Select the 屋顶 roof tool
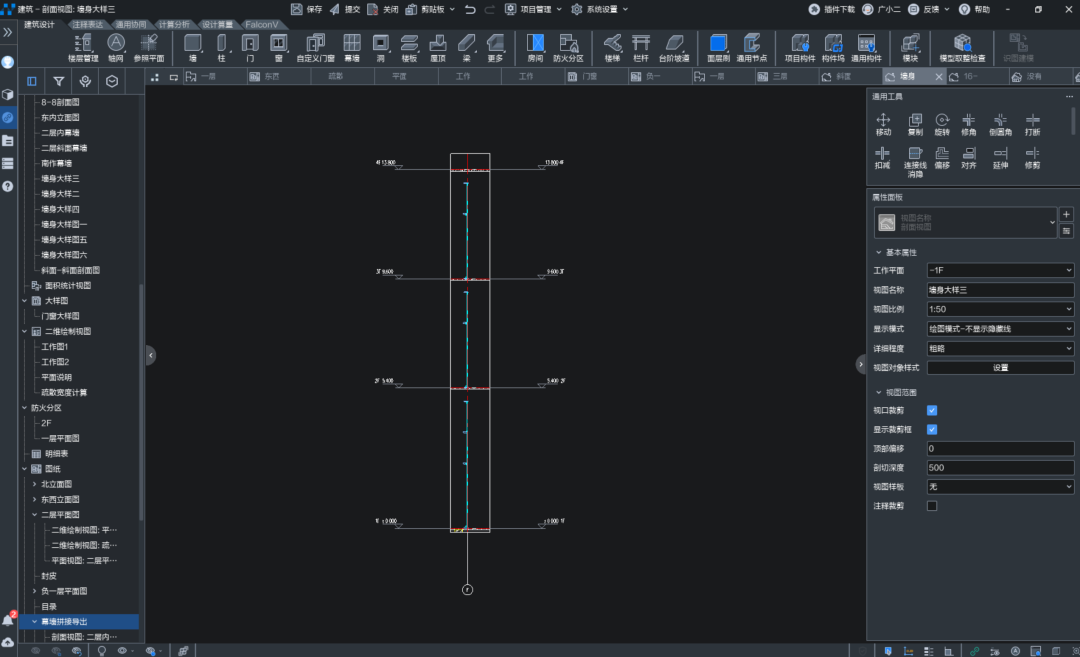This screenshot has width=1080, height=657. [x=438, y=48]
